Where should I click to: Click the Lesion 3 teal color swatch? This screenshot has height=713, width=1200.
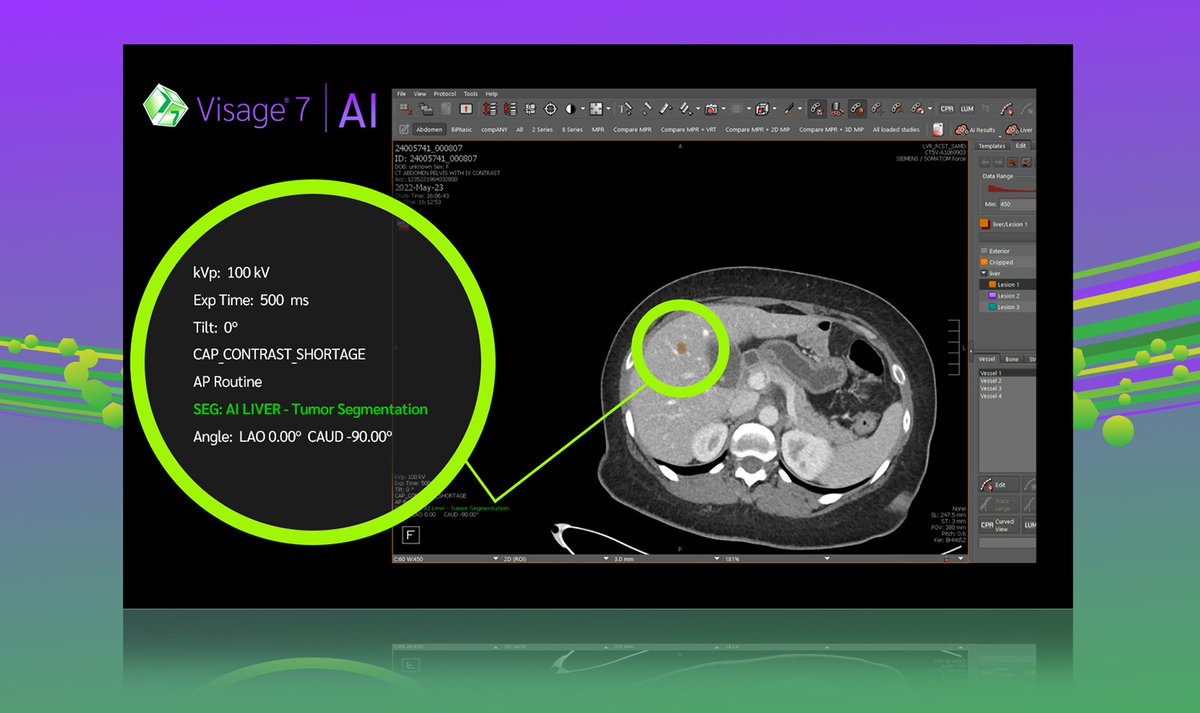[x=993, y=307]
